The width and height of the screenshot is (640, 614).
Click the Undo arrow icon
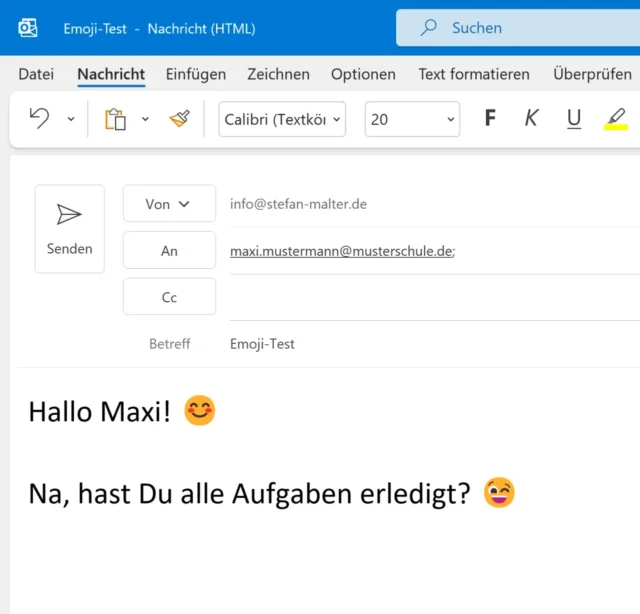pos(40,119)
